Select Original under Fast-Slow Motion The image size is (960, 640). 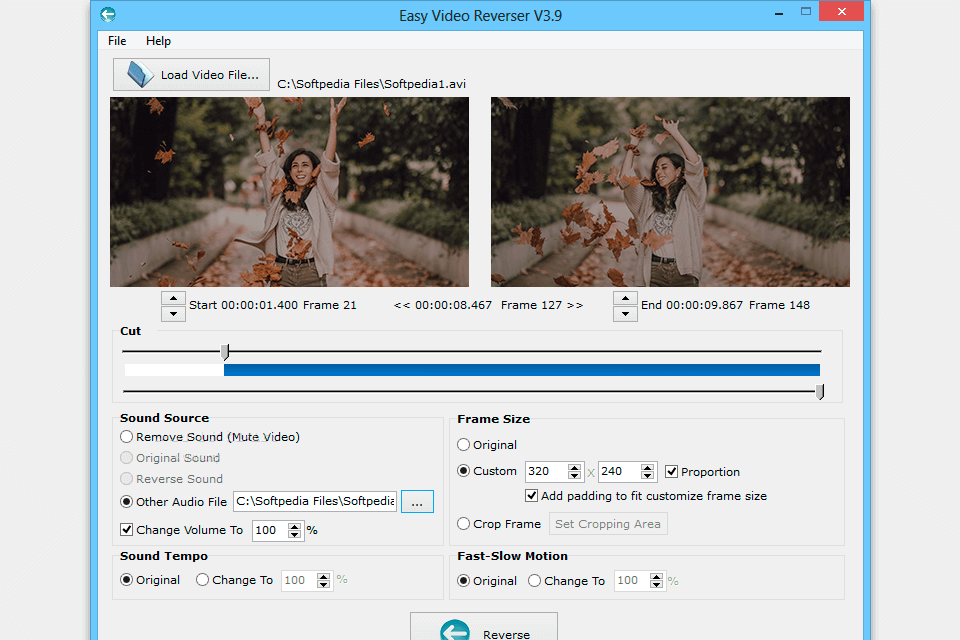pos(487,581)
